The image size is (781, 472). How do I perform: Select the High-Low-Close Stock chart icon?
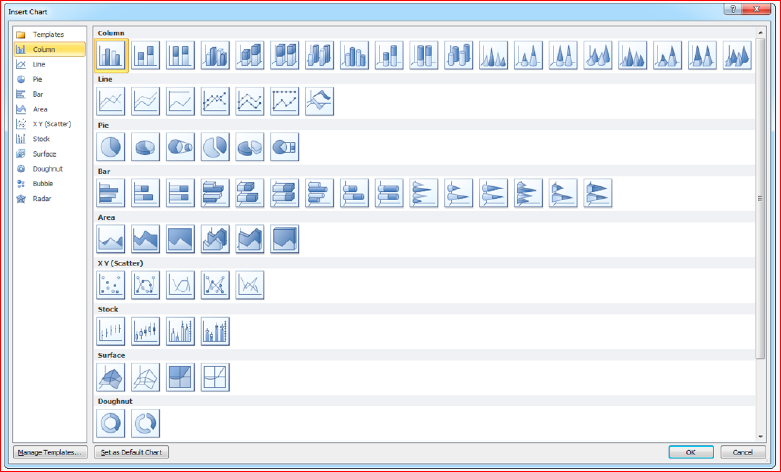111,331
